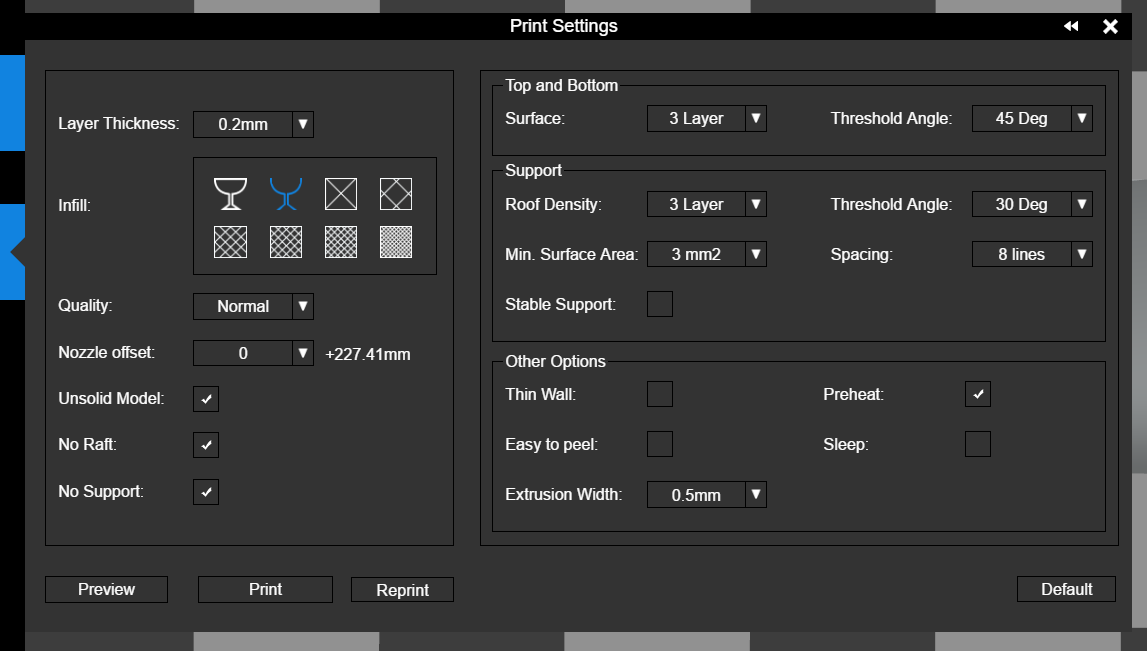Click the Layer Thickness: label
Screen dimensions: 1147x651
coord(119,124)
